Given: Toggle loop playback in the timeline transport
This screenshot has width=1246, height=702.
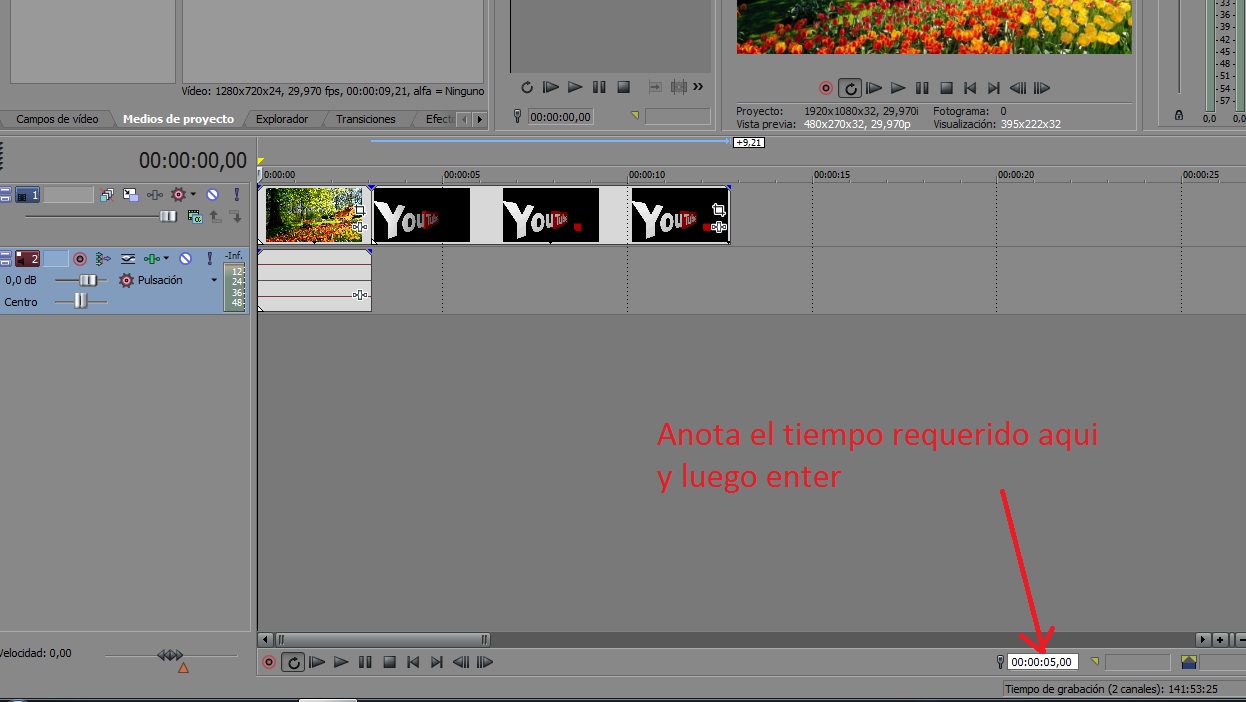Looking at the screenshot, I should point(293,662).
